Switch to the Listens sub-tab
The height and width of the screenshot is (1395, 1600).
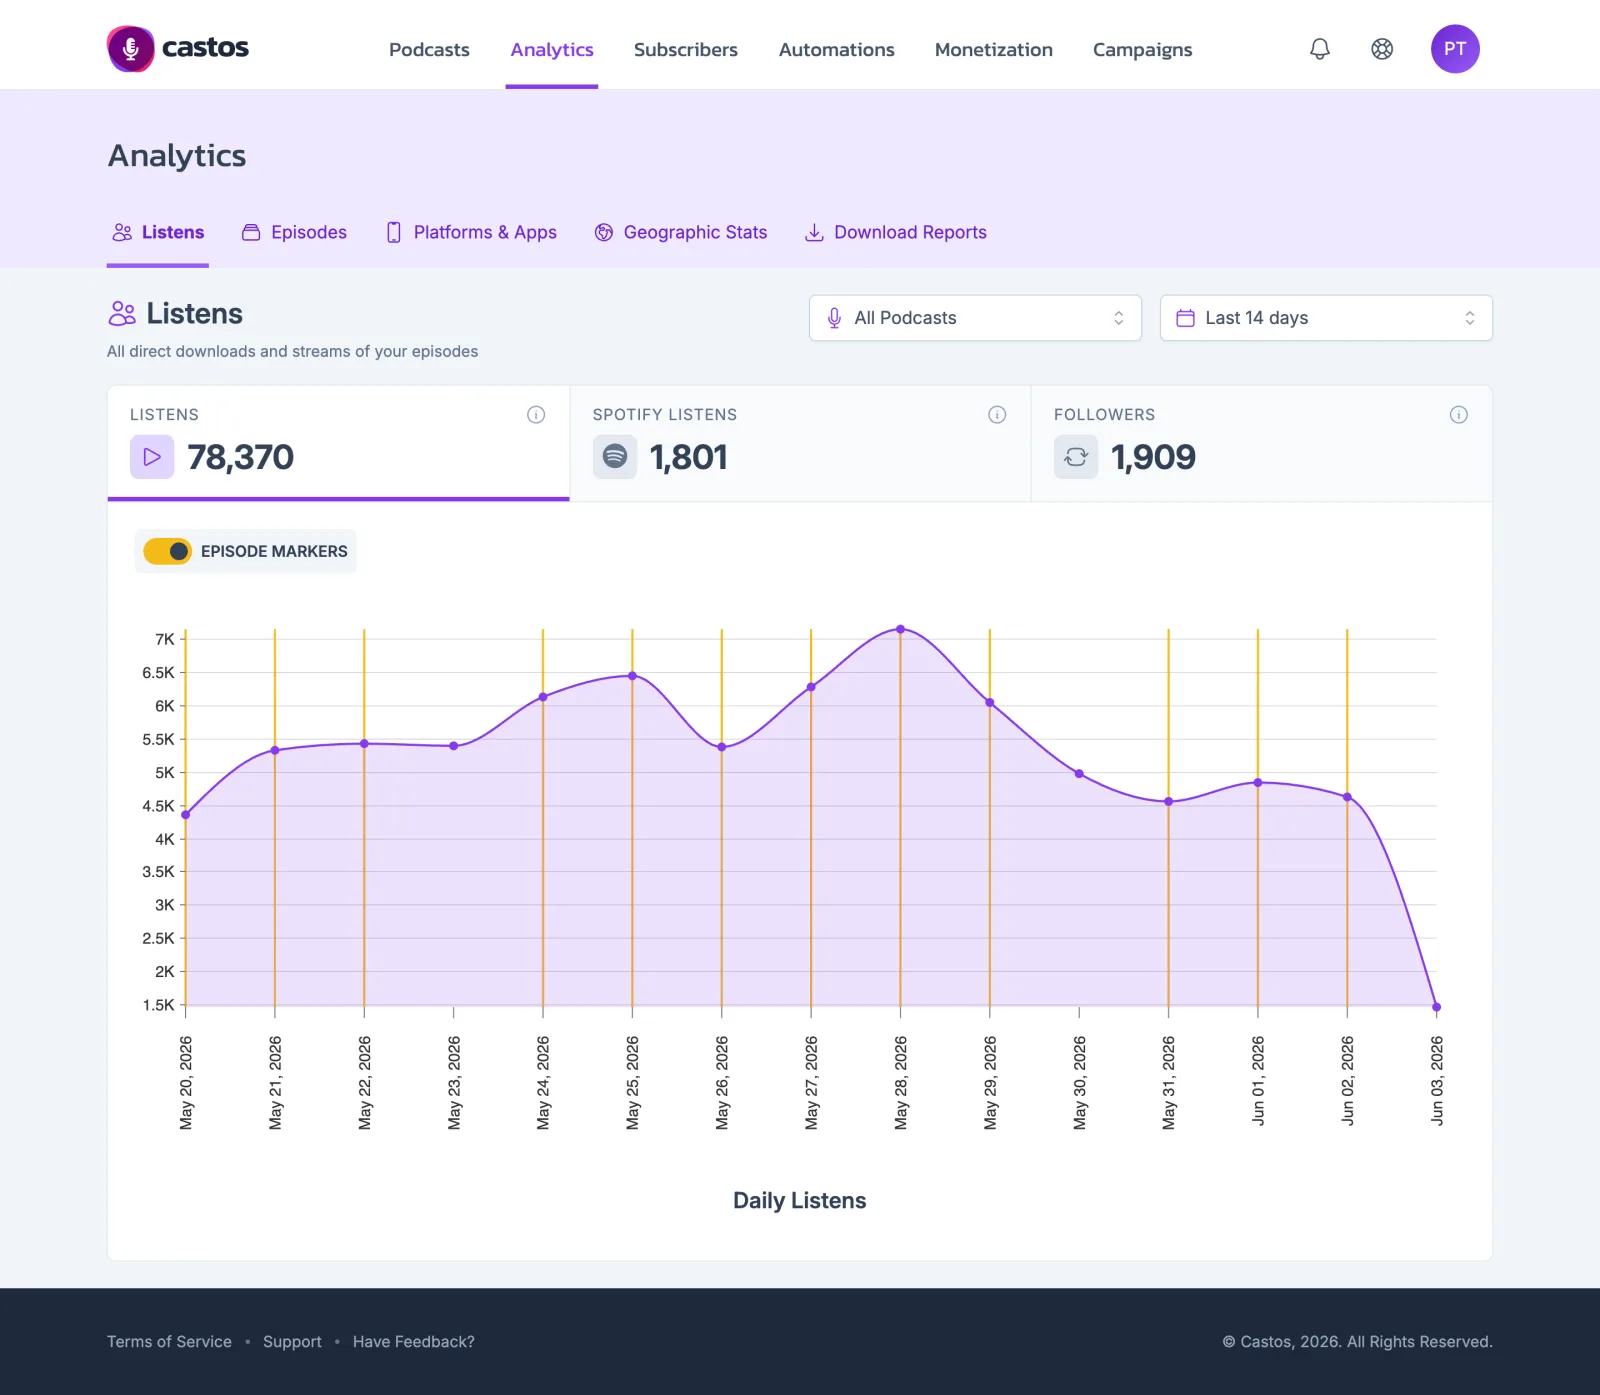[158, 232]
